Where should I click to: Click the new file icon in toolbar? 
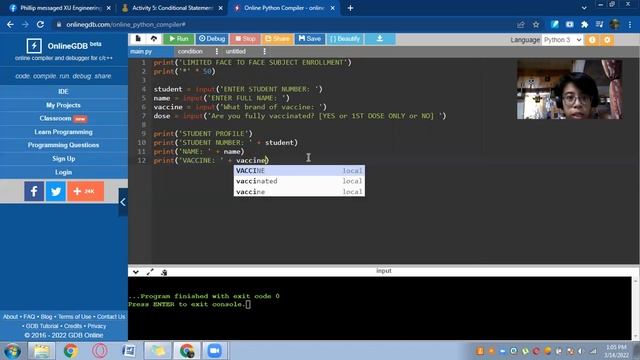click(138, 39)
